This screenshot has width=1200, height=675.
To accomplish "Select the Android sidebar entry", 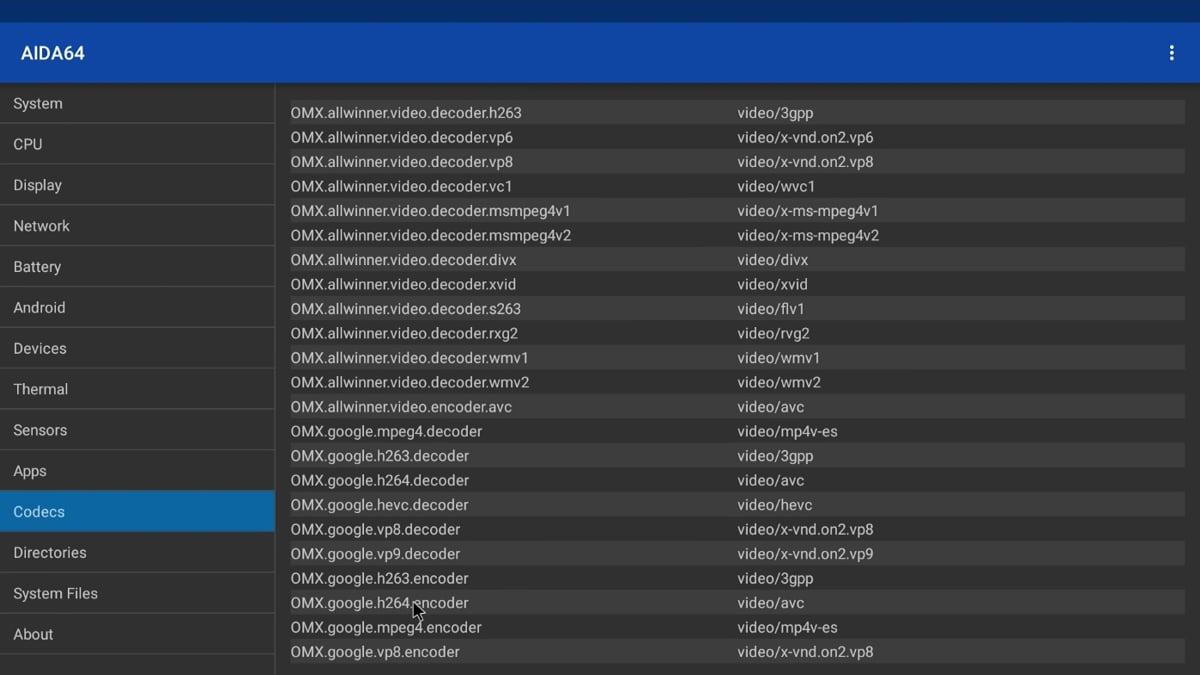I will pos(137,308).
